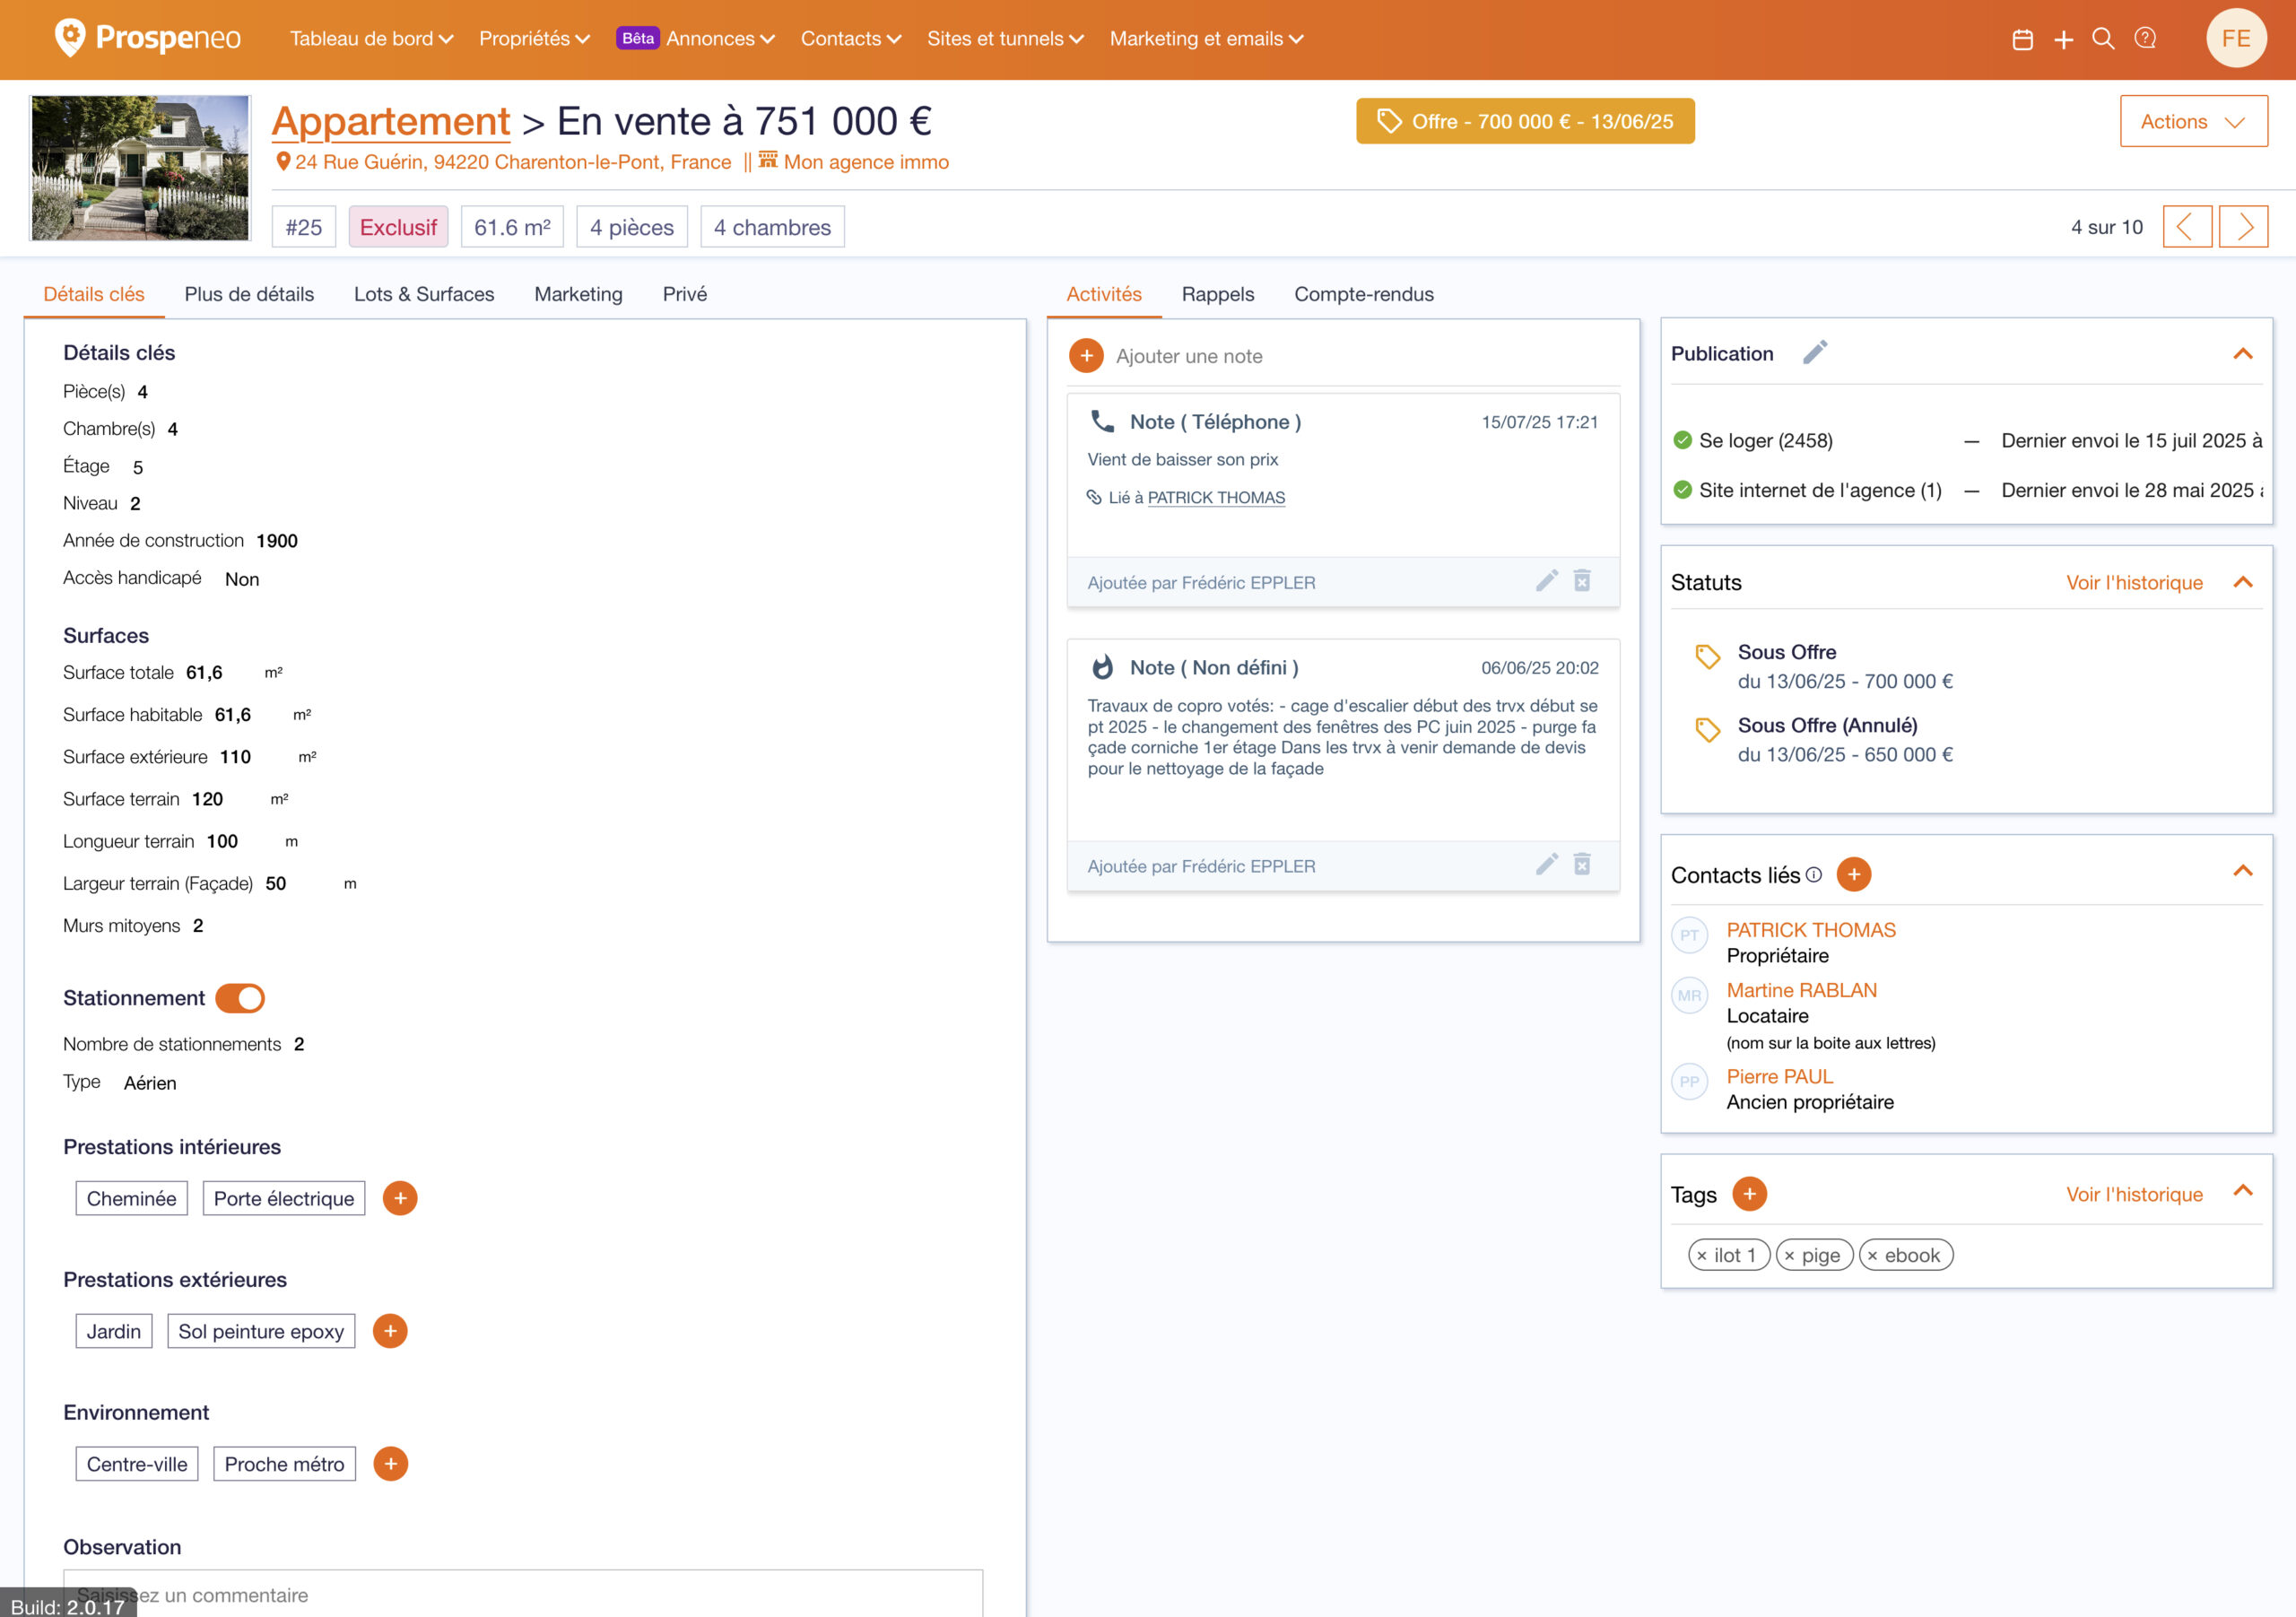Open the Actions dropdown button
This screenshot has width=2296, height=1617.
(x=2193, y=121)
